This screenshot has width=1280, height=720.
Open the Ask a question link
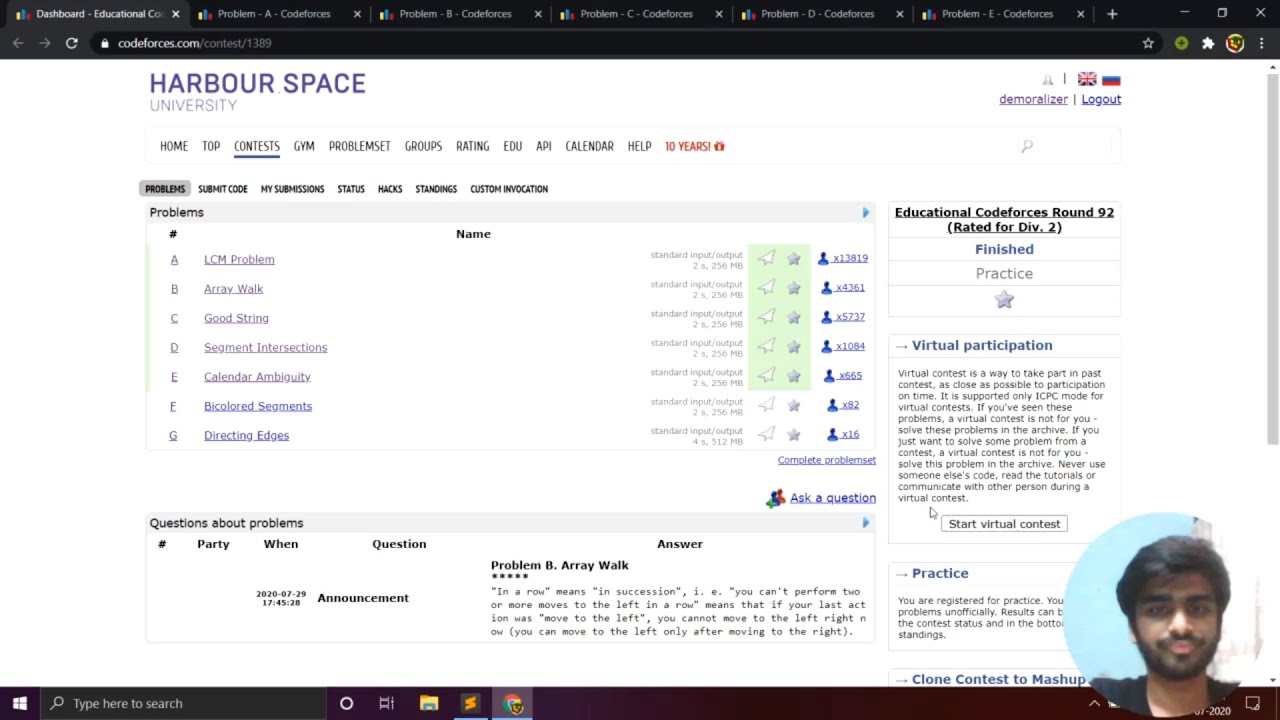[x=832, y=498]
